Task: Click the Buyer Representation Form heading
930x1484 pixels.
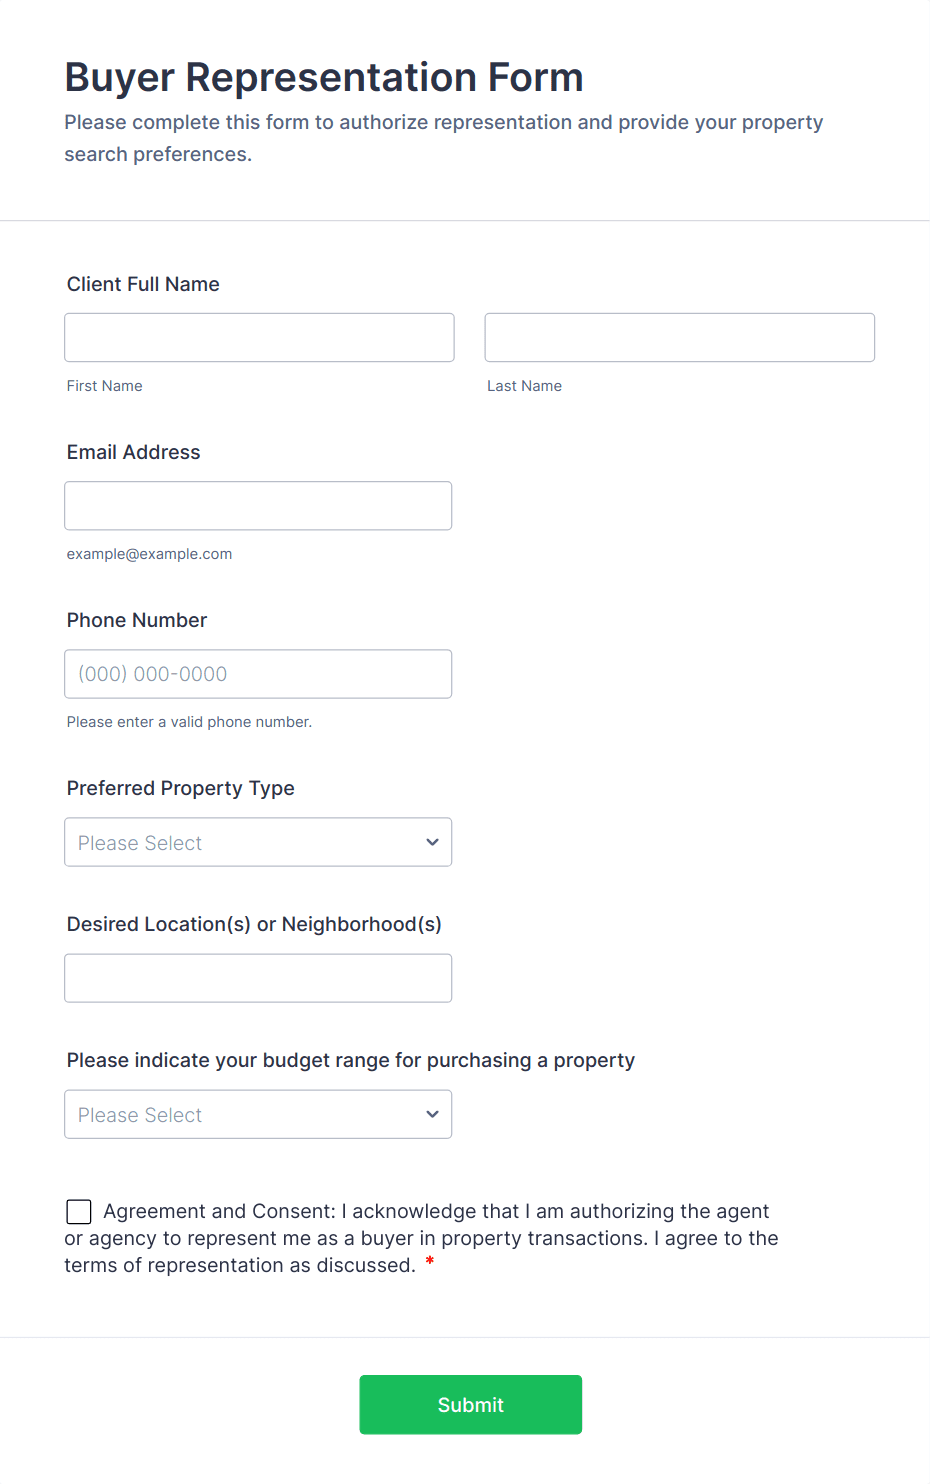Action: (324, 78)
